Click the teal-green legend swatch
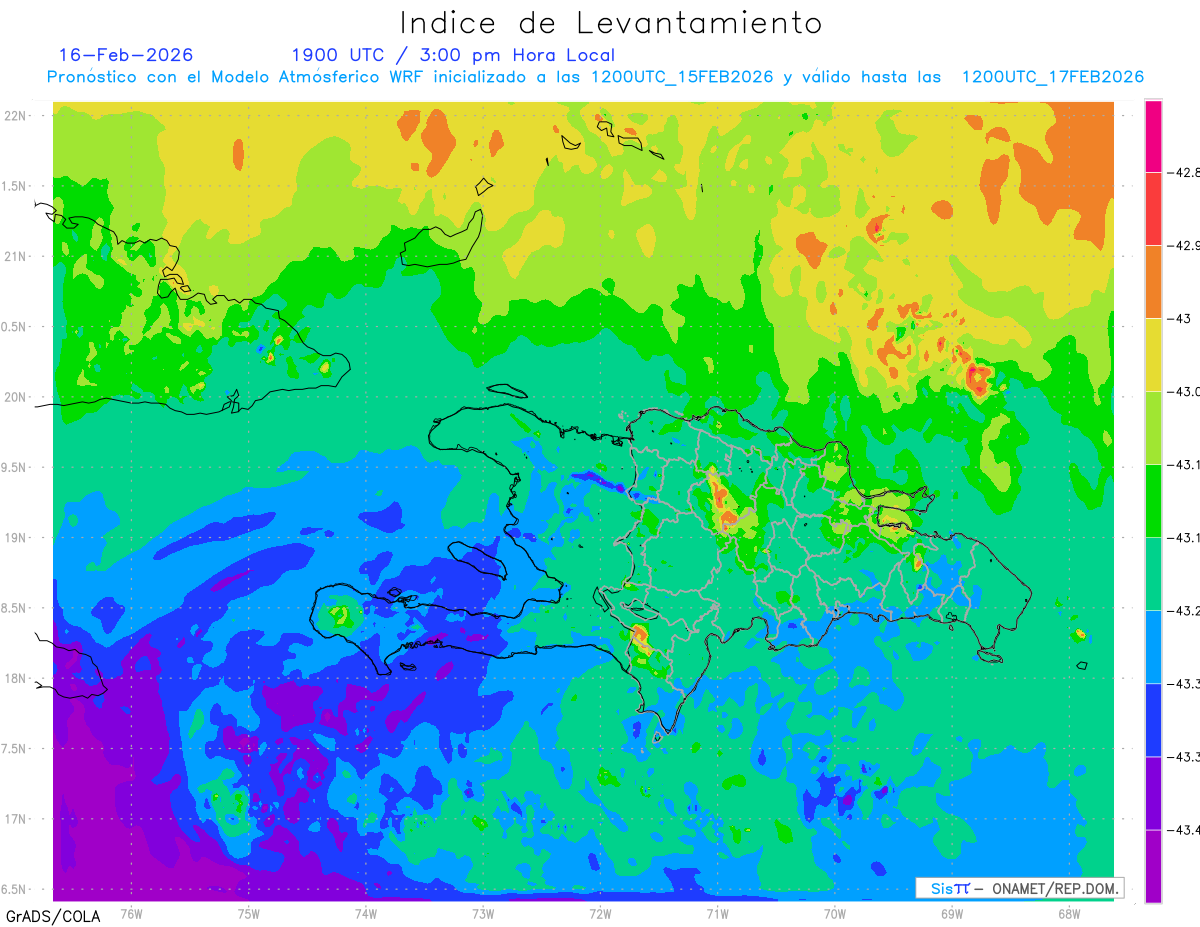The image size is (1200, 927). point(1153,573)
